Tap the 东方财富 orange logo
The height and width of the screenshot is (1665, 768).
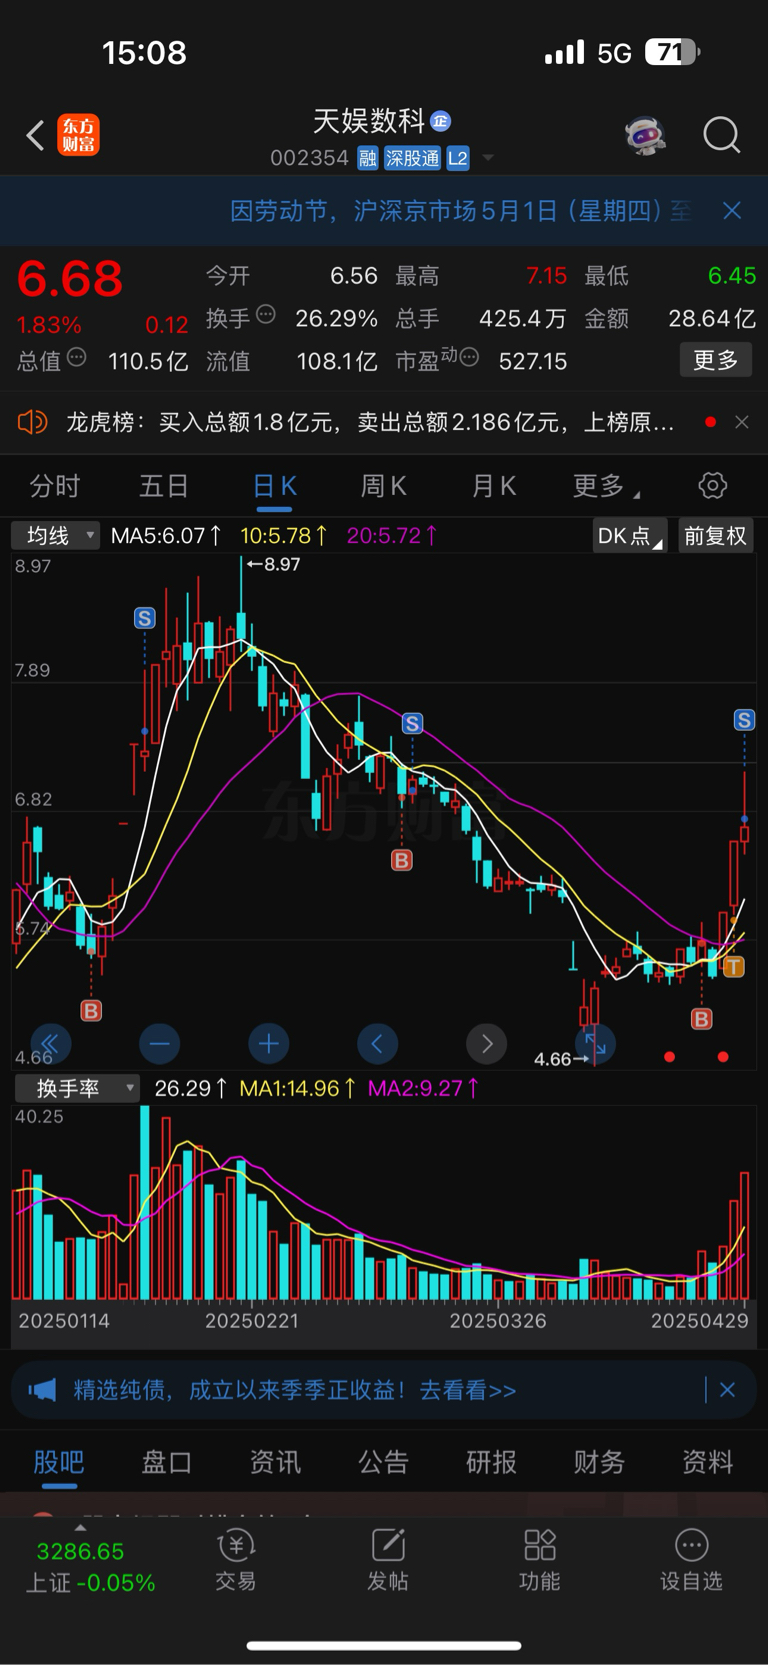[78, 135]
